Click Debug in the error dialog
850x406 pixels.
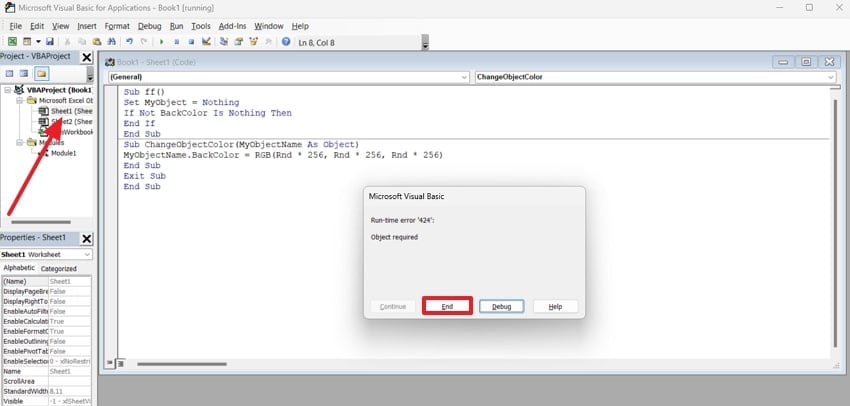pyautogui.click(x=501, y=306)
